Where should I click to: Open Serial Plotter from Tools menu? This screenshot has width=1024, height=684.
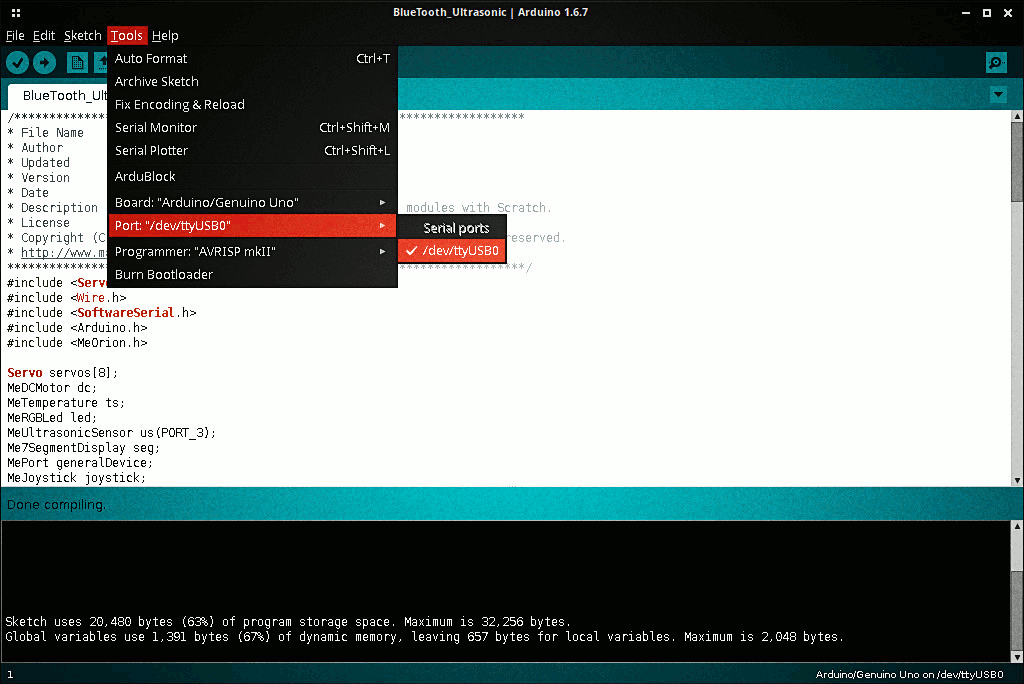252,150
